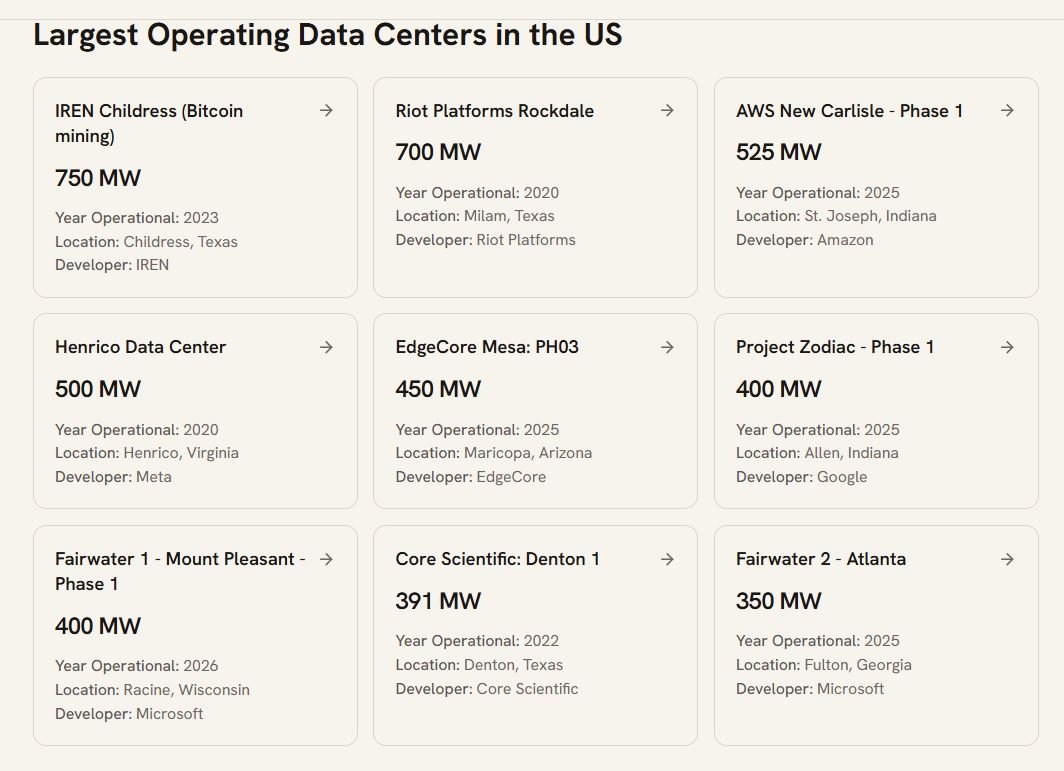Viewport: 1064px width, 771px height.
Task: Click the 391 MW capacity value
Action: click(438, 601)
